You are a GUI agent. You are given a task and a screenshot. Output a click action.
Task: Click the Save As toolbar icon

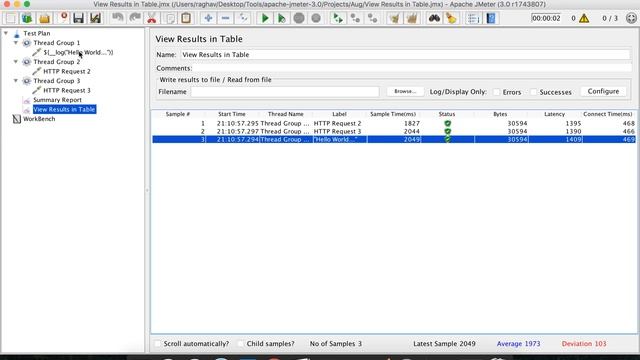tap(96, 18)
